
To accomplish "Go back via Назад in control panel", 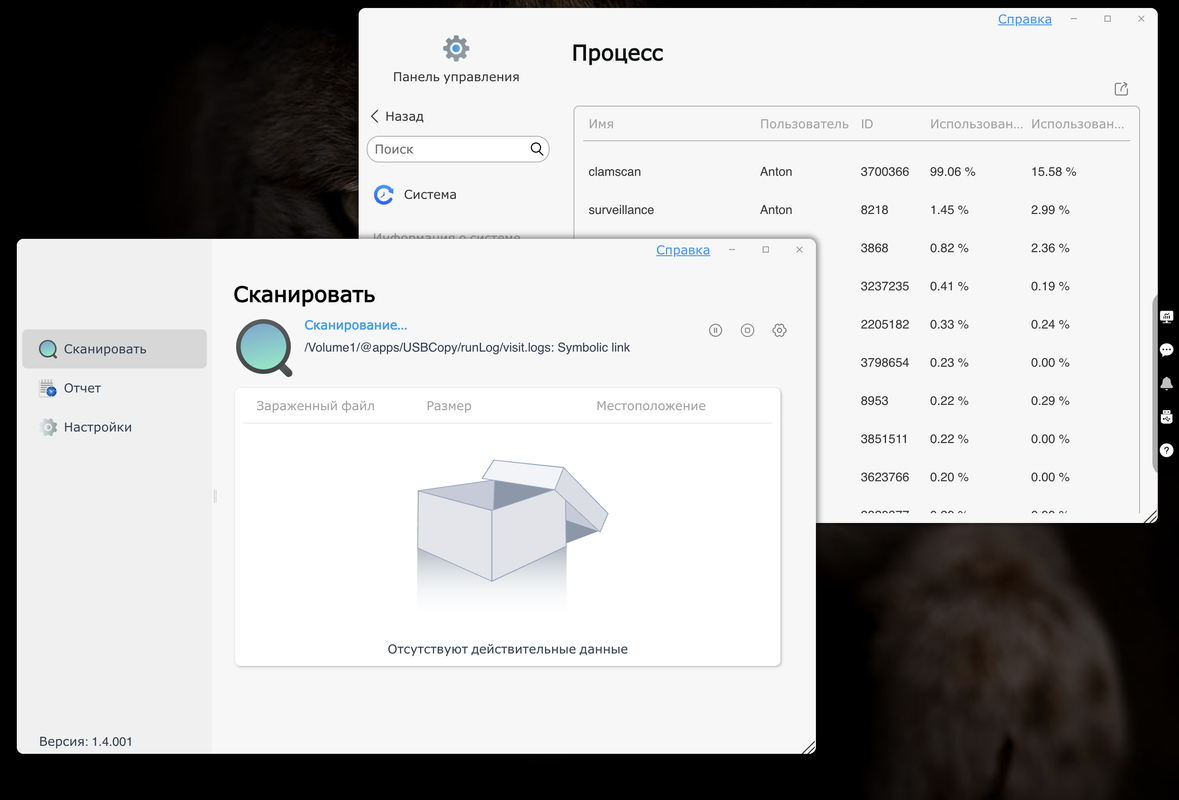I will coord(396,116).
